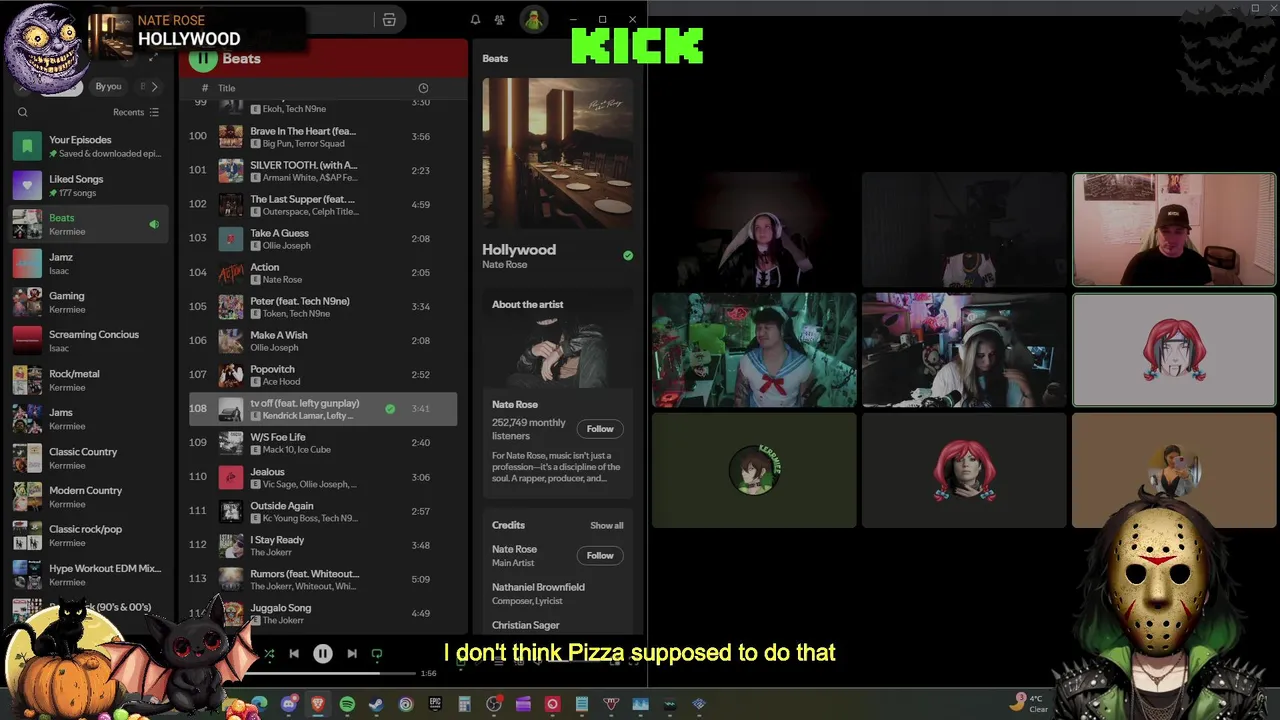Open the Rock/metal playlist
This screenshot has width=1280, height=720.
coord(90,380)
